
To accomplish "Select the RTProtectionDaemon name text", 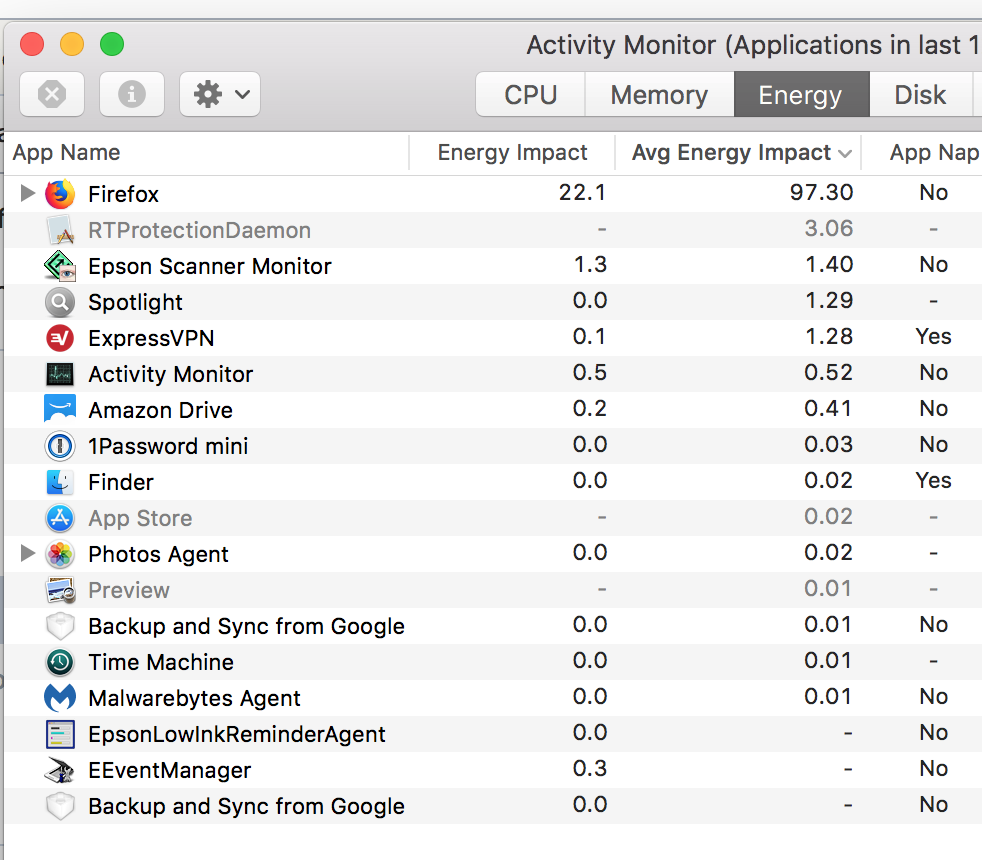I will 199,230.
